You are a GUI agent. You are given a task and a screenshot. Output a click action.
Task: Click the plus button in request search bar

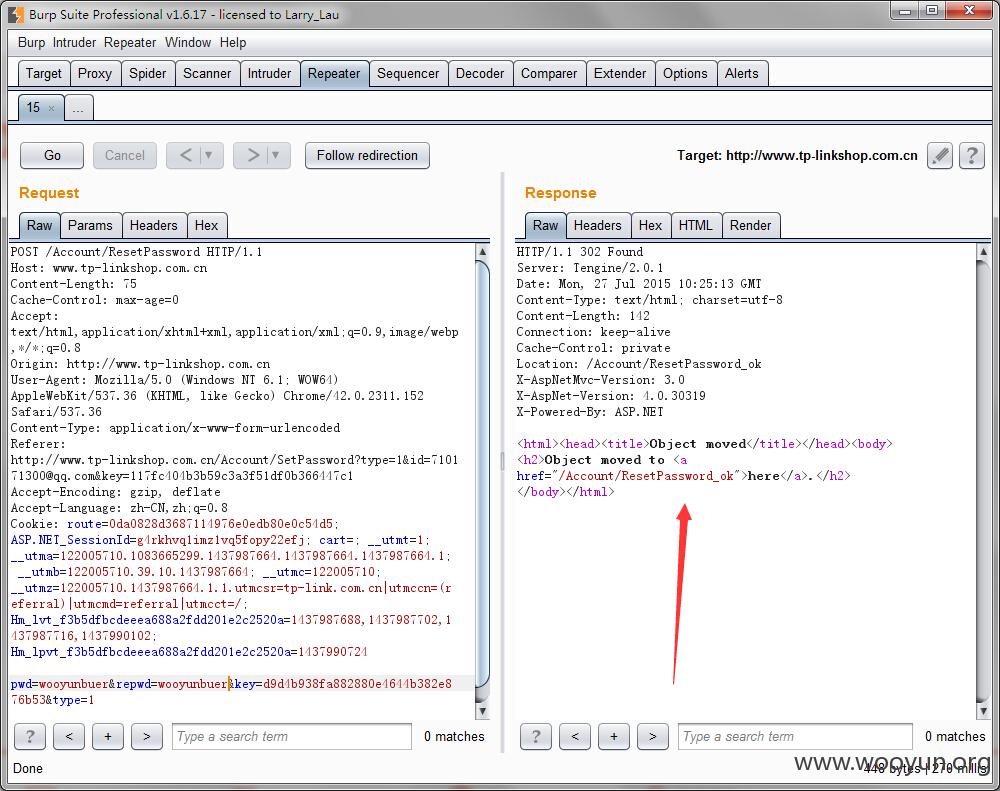pos(108,737)
